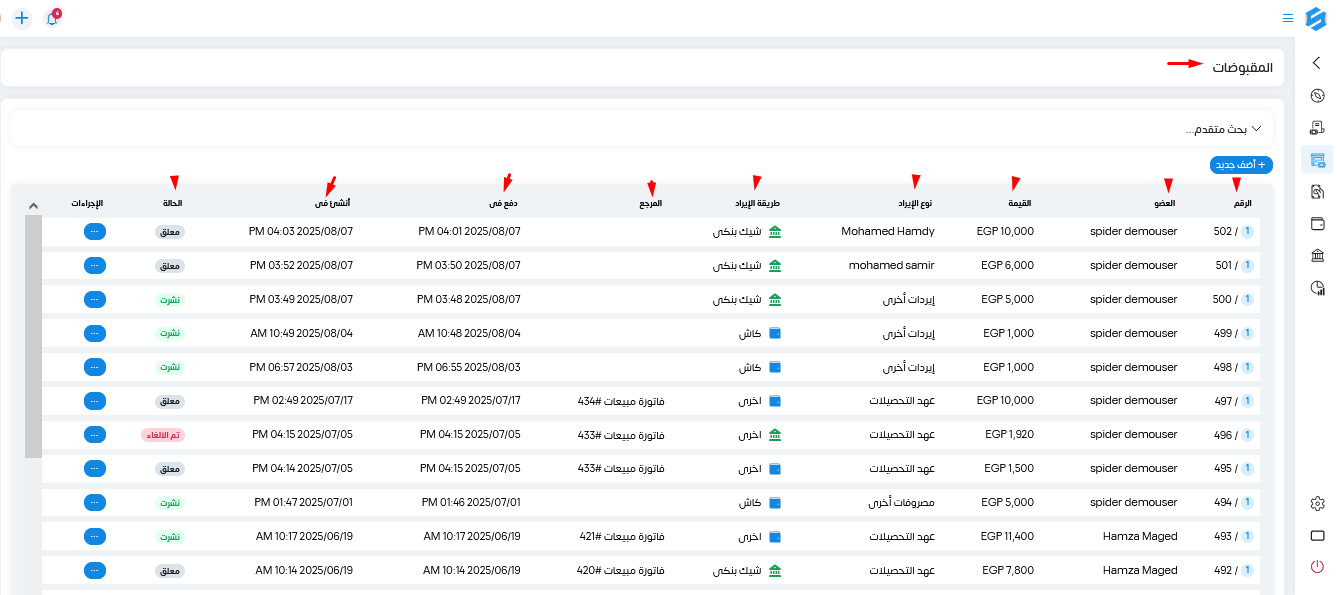The image size is (1337, 595).
Task: Click the العضو column header
Action: tap(1164, 203)
